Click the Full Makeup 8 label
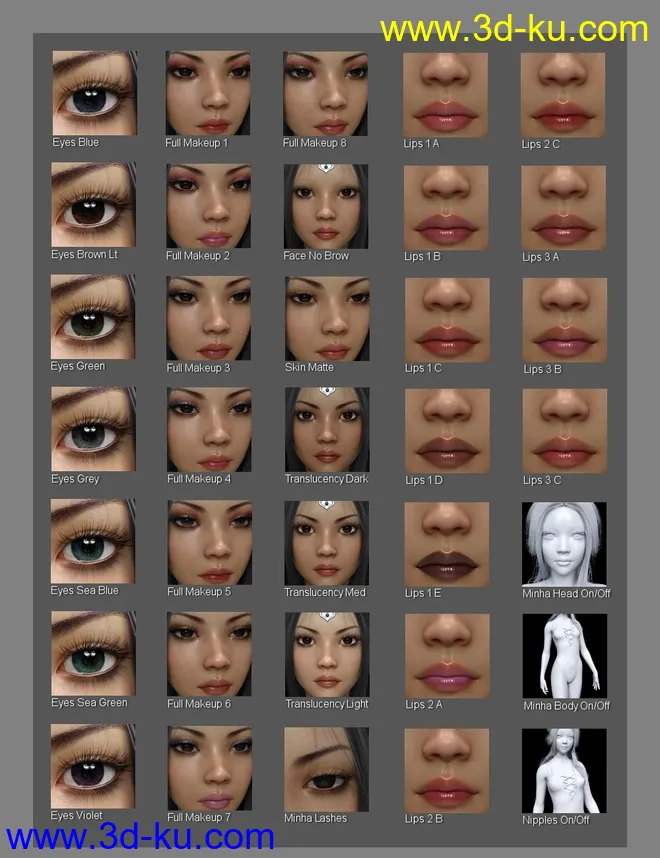Screen dimensions: 660x858 pos(314,143)
